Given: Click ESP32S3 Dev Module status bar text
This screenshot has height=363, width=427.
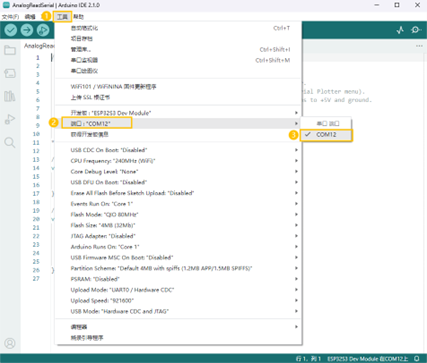Looking at the screenshot, I should 368,359.
